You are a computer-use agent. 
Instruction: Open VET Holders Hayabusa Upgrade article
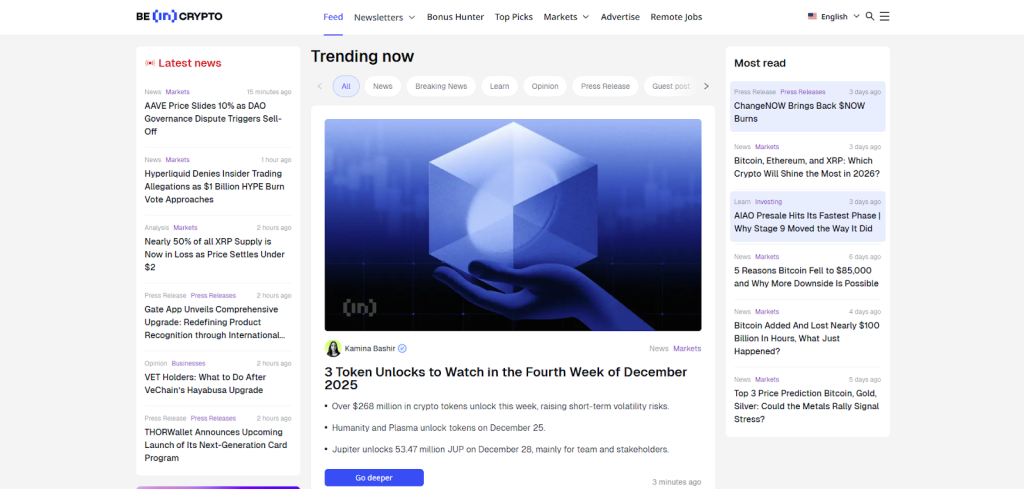(205, 384)
